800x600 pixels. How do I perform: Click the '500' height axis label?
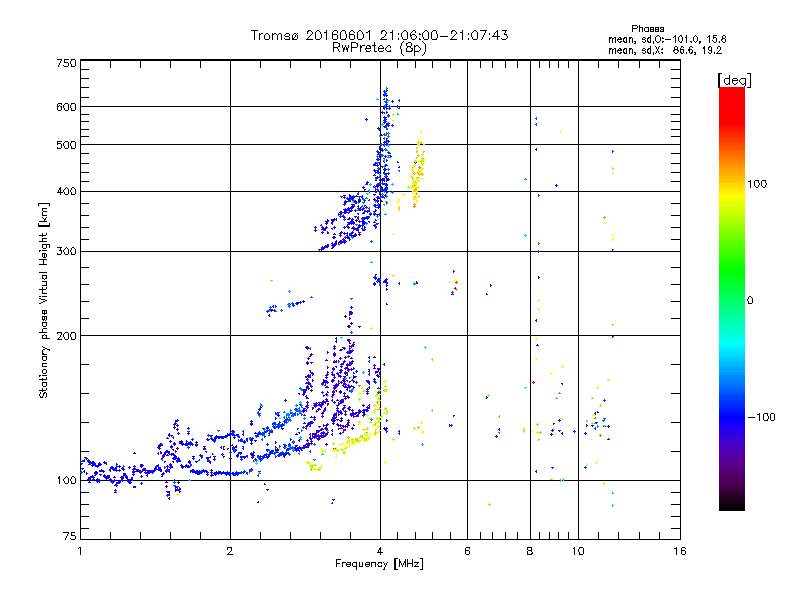pos(66,145)
